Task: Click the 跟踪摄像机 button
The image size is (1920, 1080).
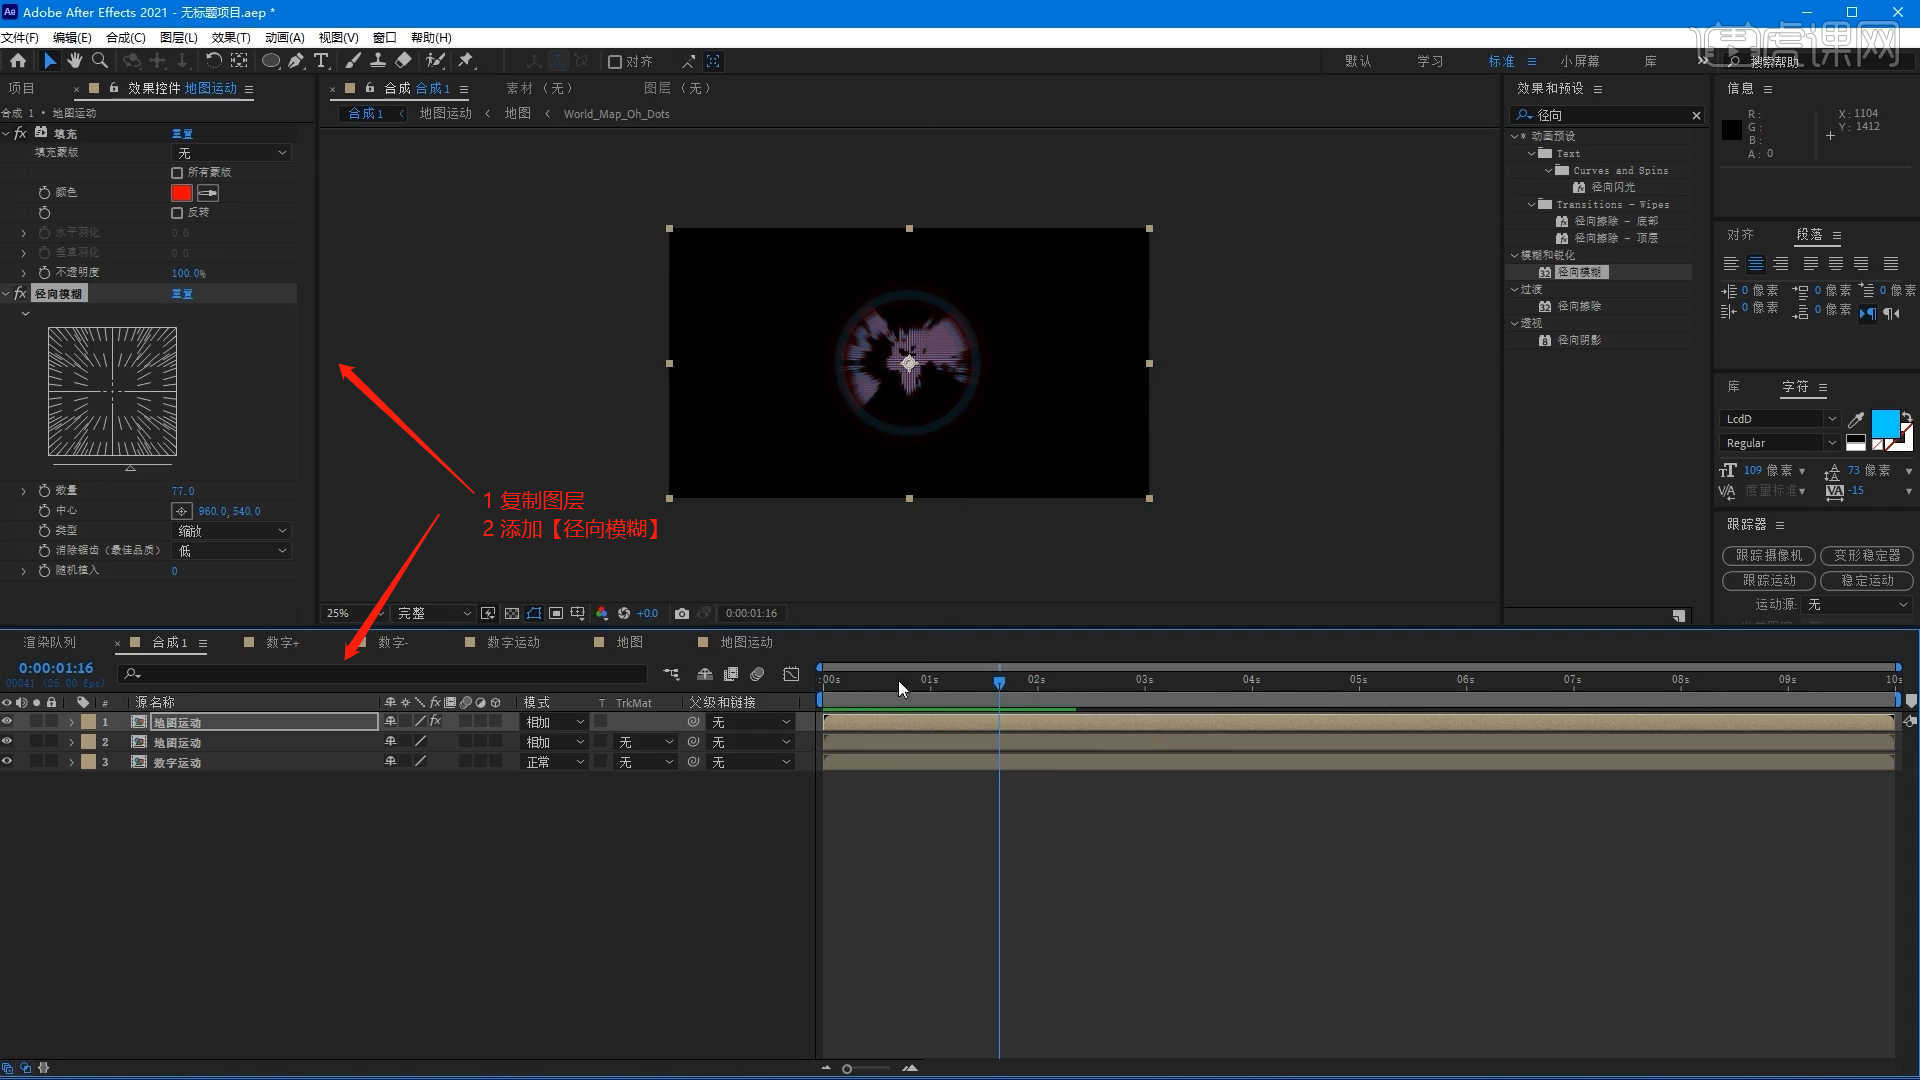Action: pos(1768,555)
